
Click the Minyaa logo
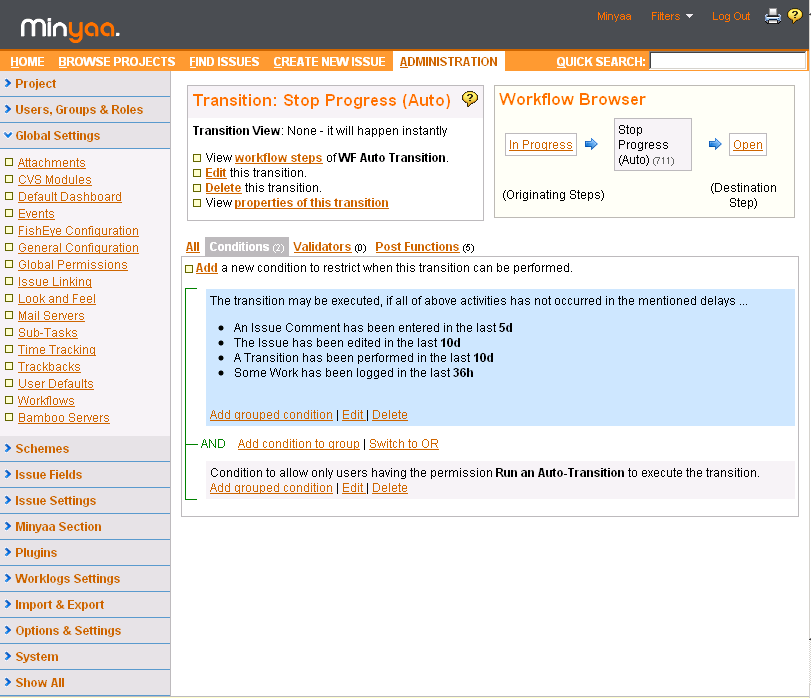(70, 29)
